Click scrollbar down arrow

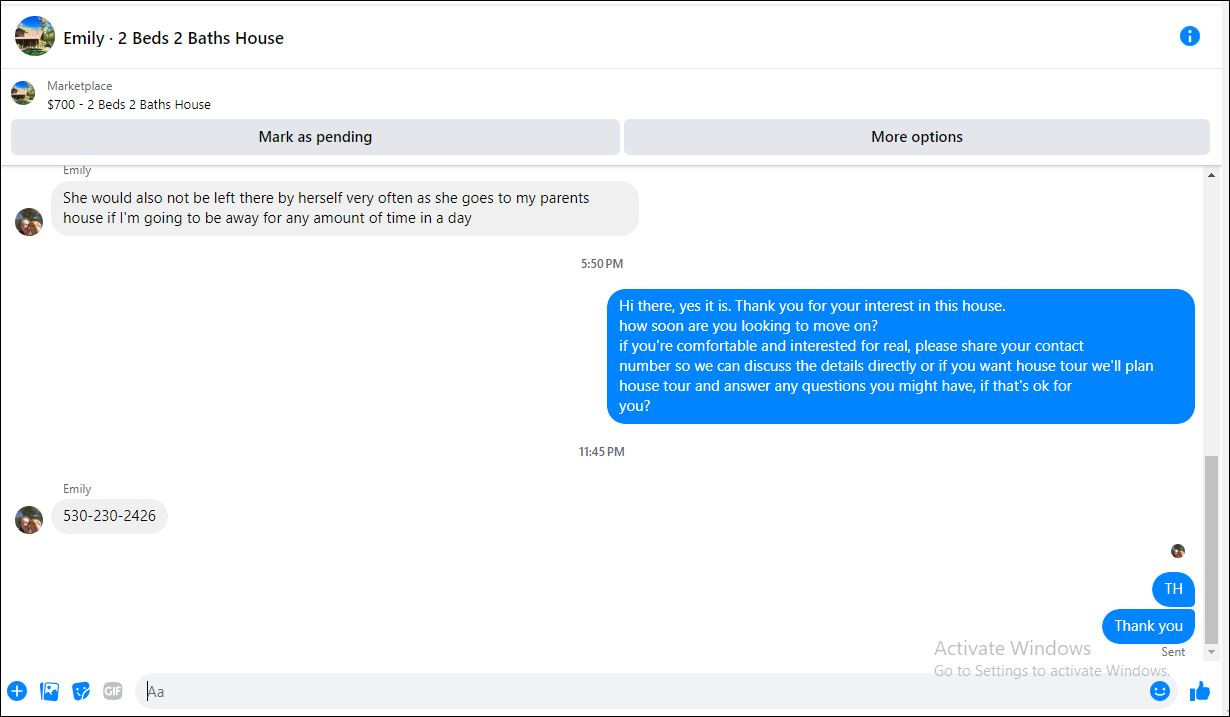click(x=1212, y=653)
